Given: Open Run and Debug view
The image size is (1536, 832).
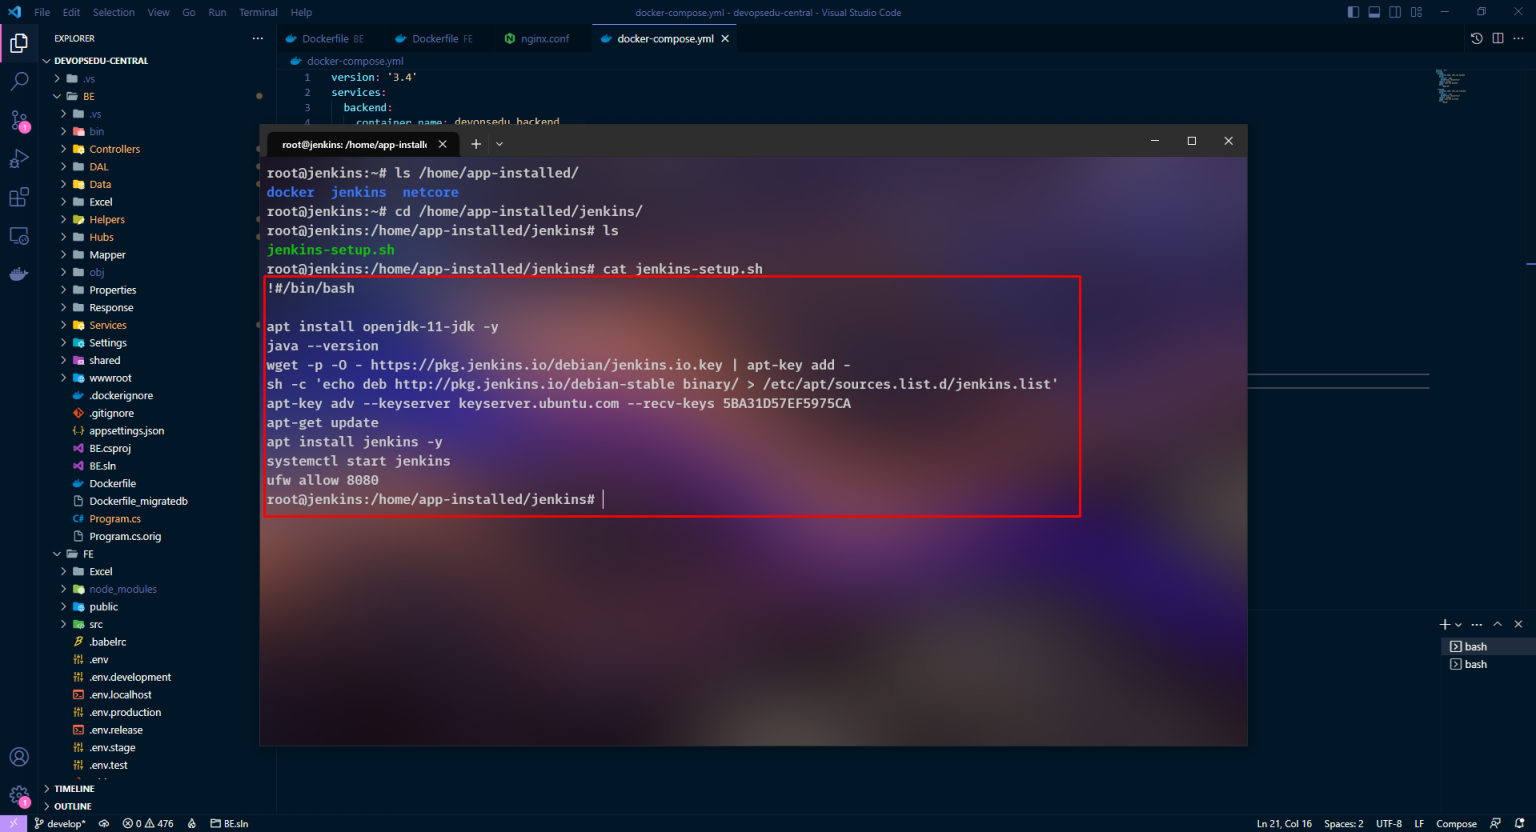Looking at the screenshot, I should pyautogui.click(x=19, y=159).
